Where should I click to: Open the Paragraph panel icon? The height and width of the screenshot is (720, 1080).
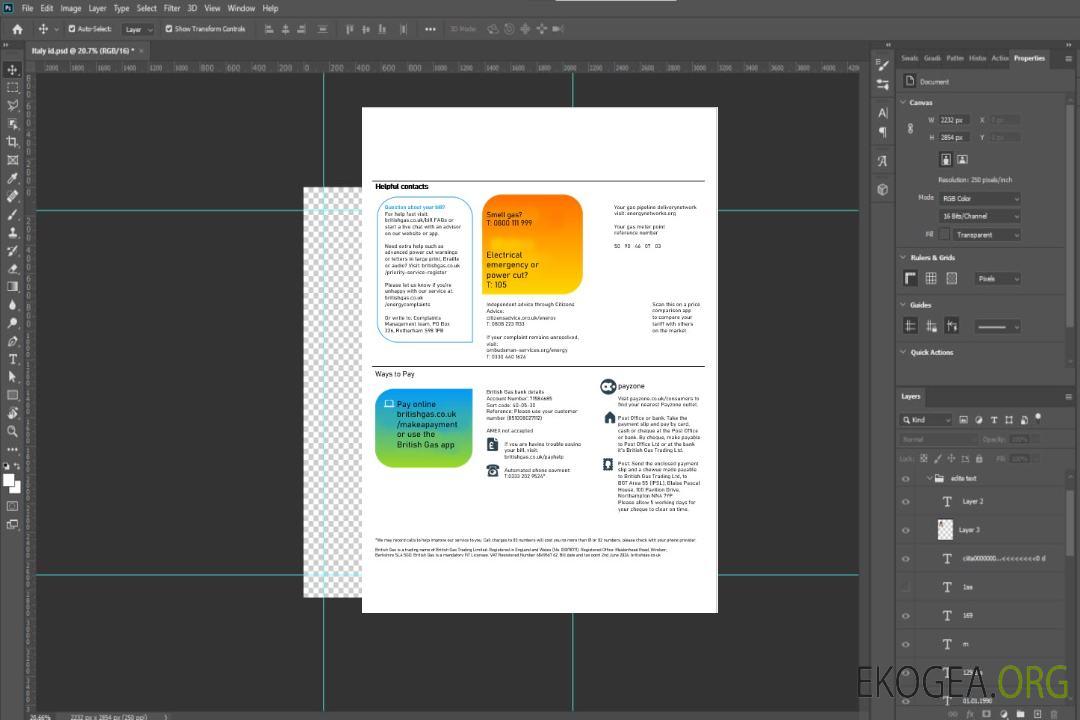883,132
